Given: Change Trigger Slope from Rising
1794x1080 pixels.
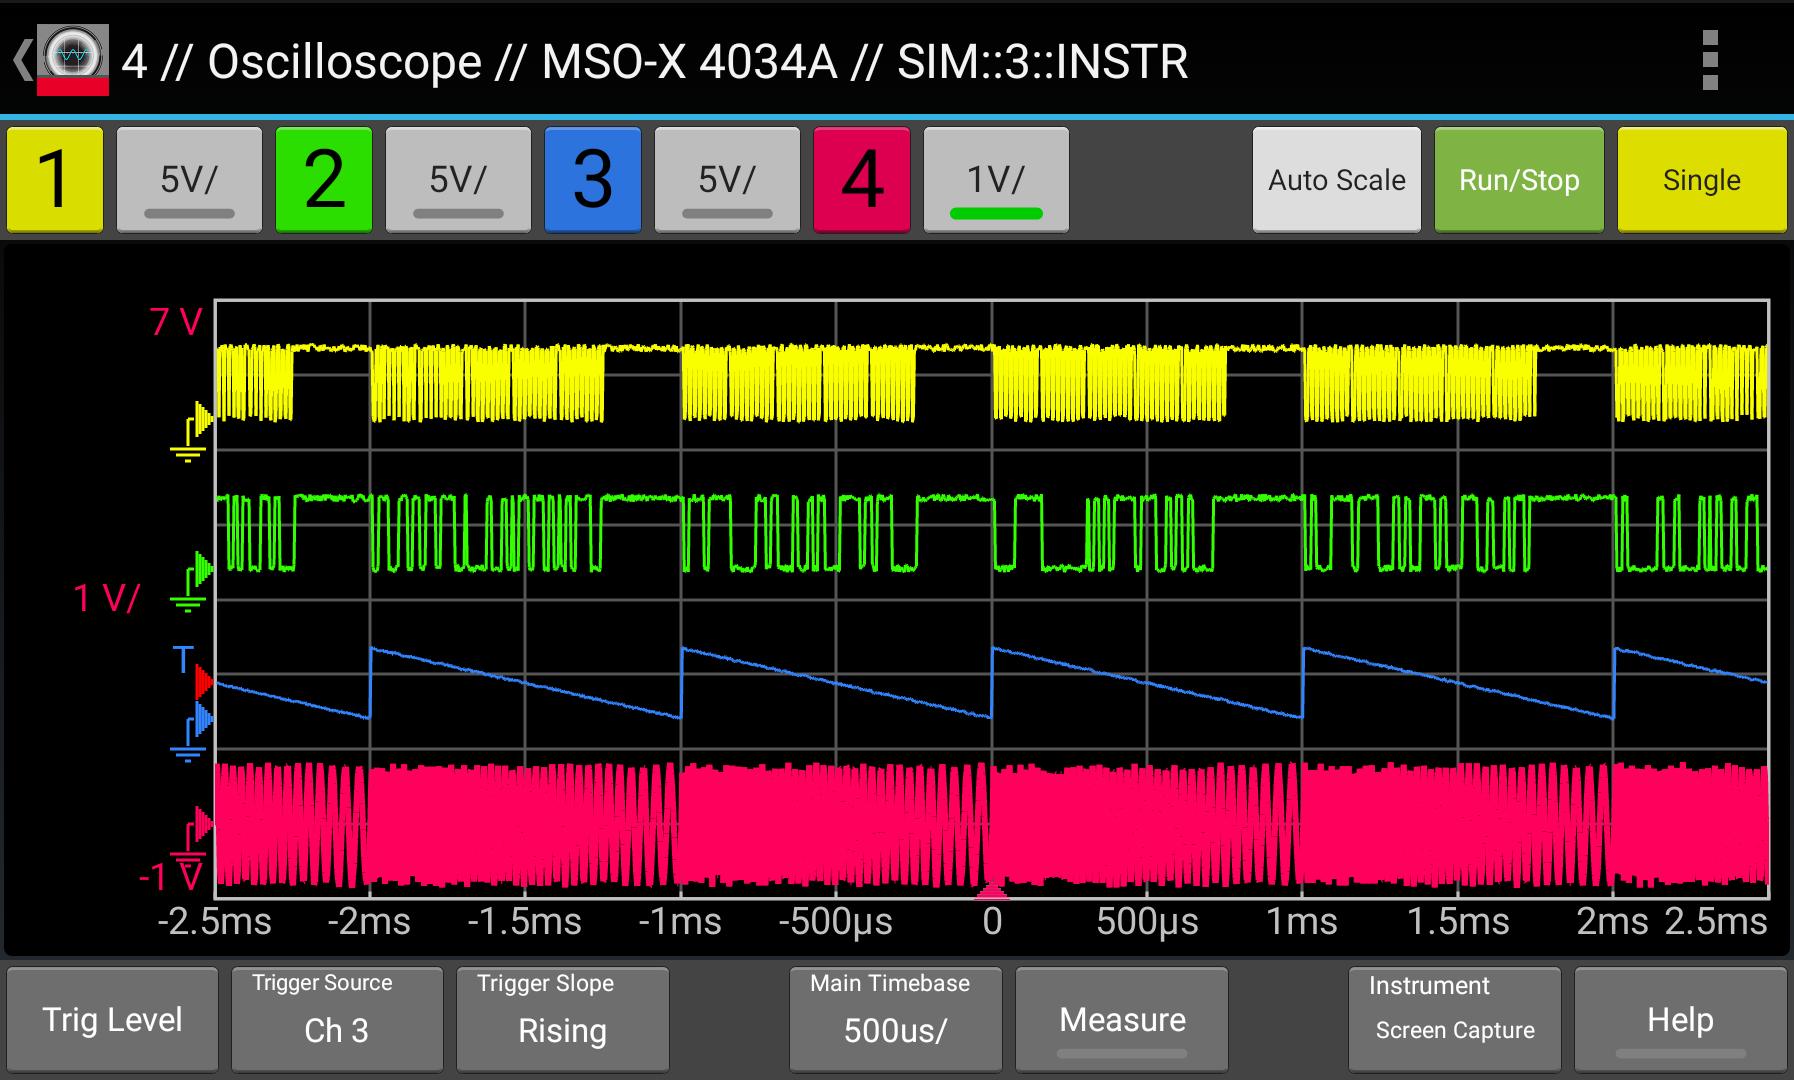Looking at the screenshot, I should pos(561,1019).
